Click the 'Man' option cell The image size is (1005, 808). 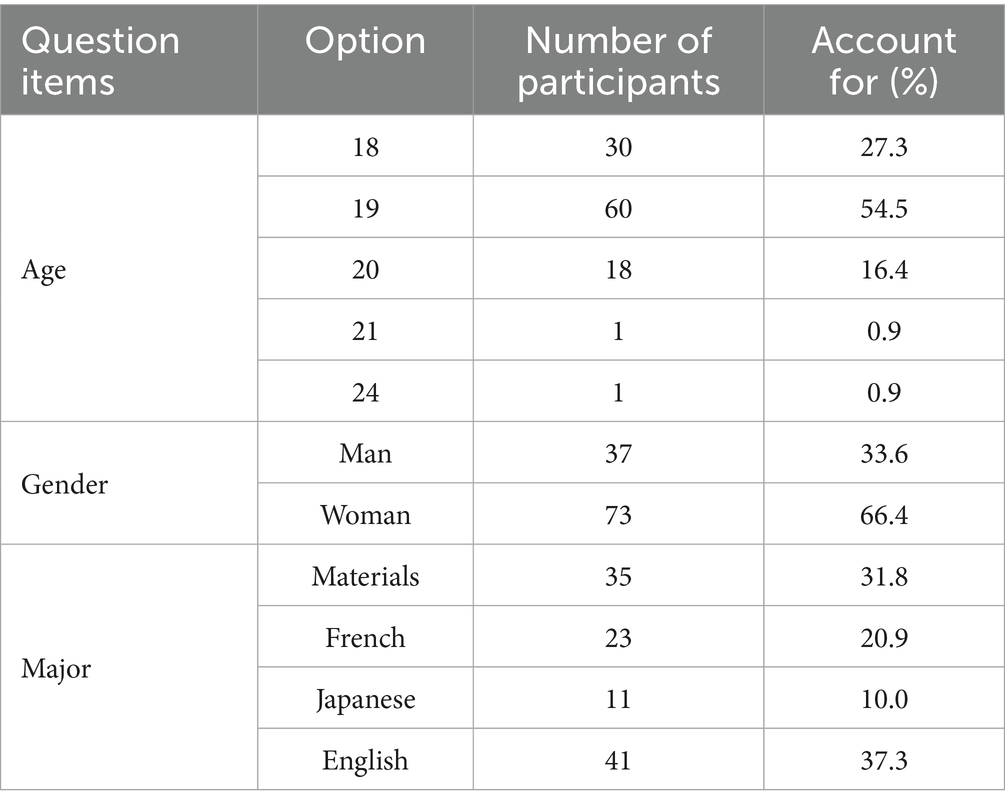(365, 454)
